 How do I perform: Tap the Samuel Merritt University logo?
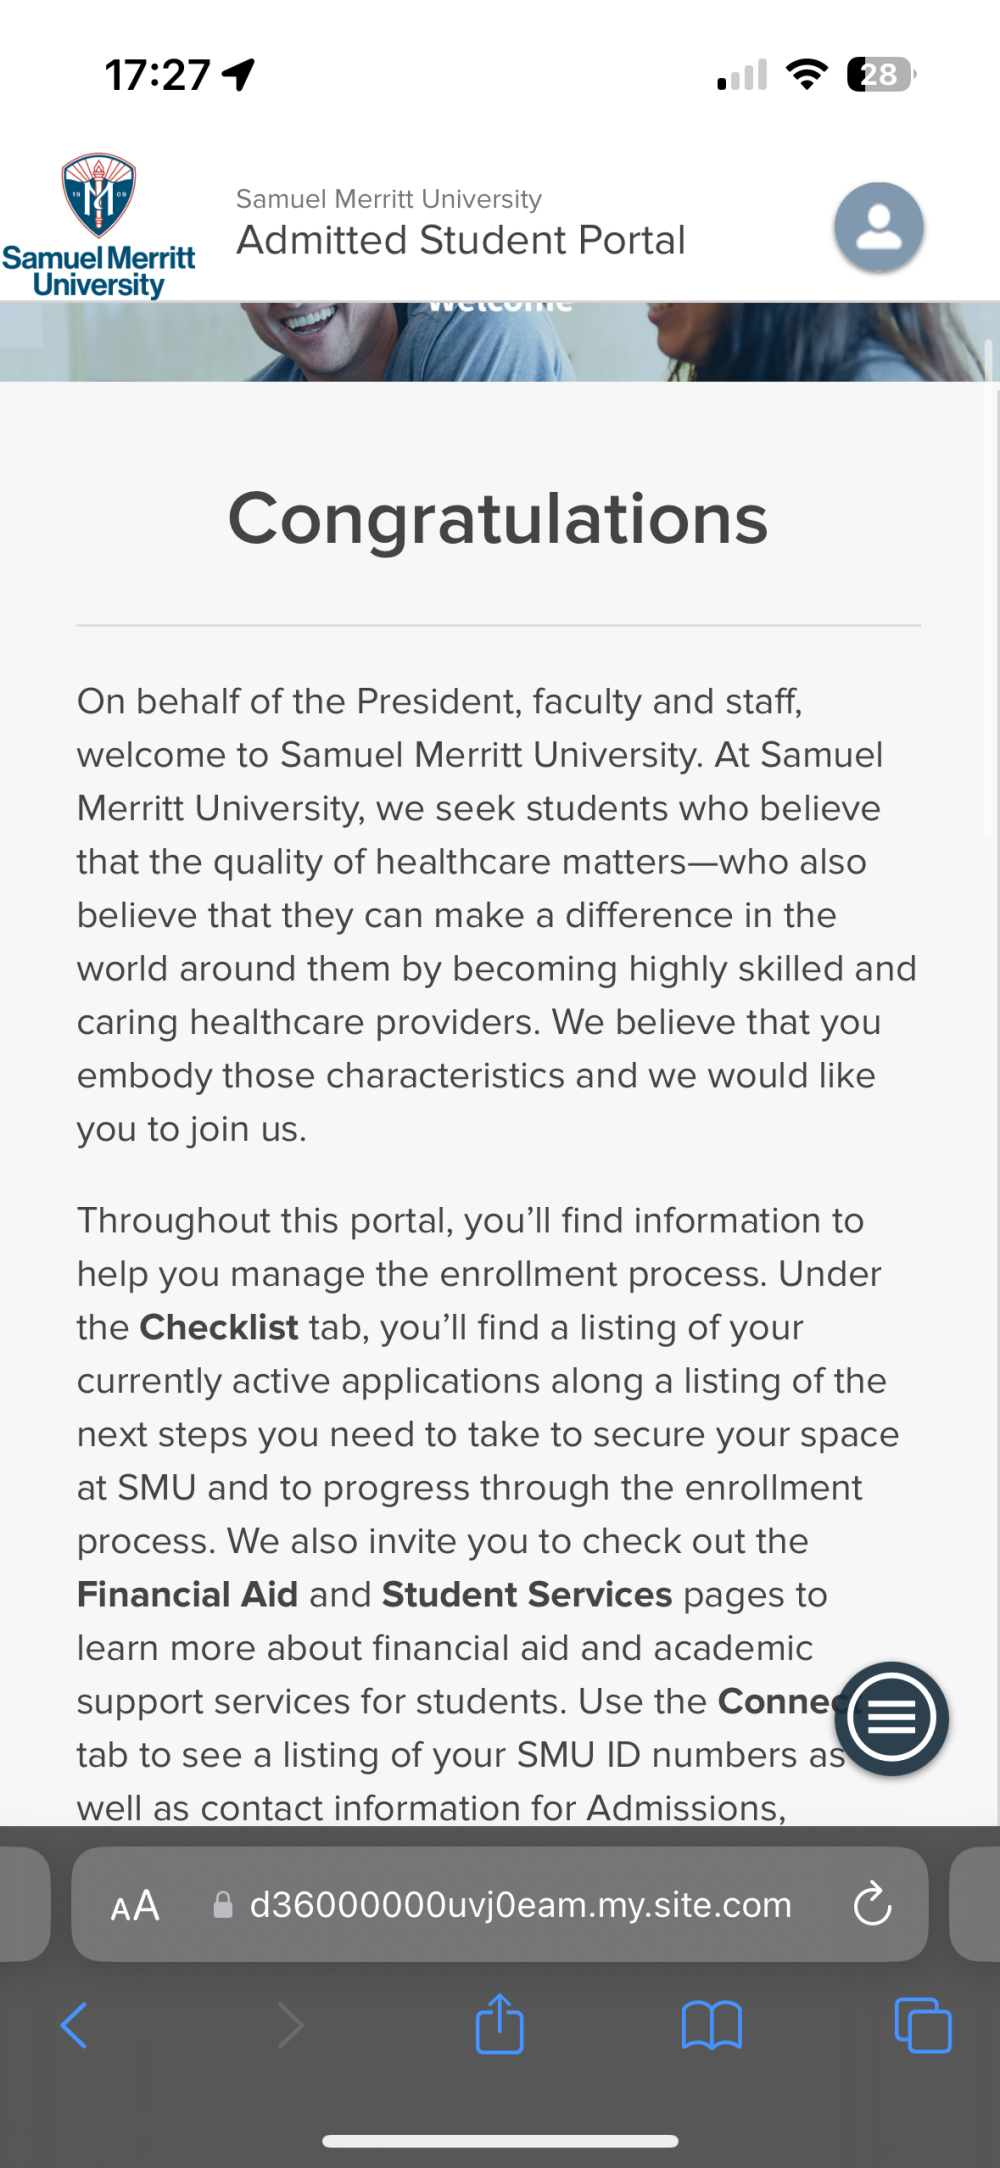98,226
